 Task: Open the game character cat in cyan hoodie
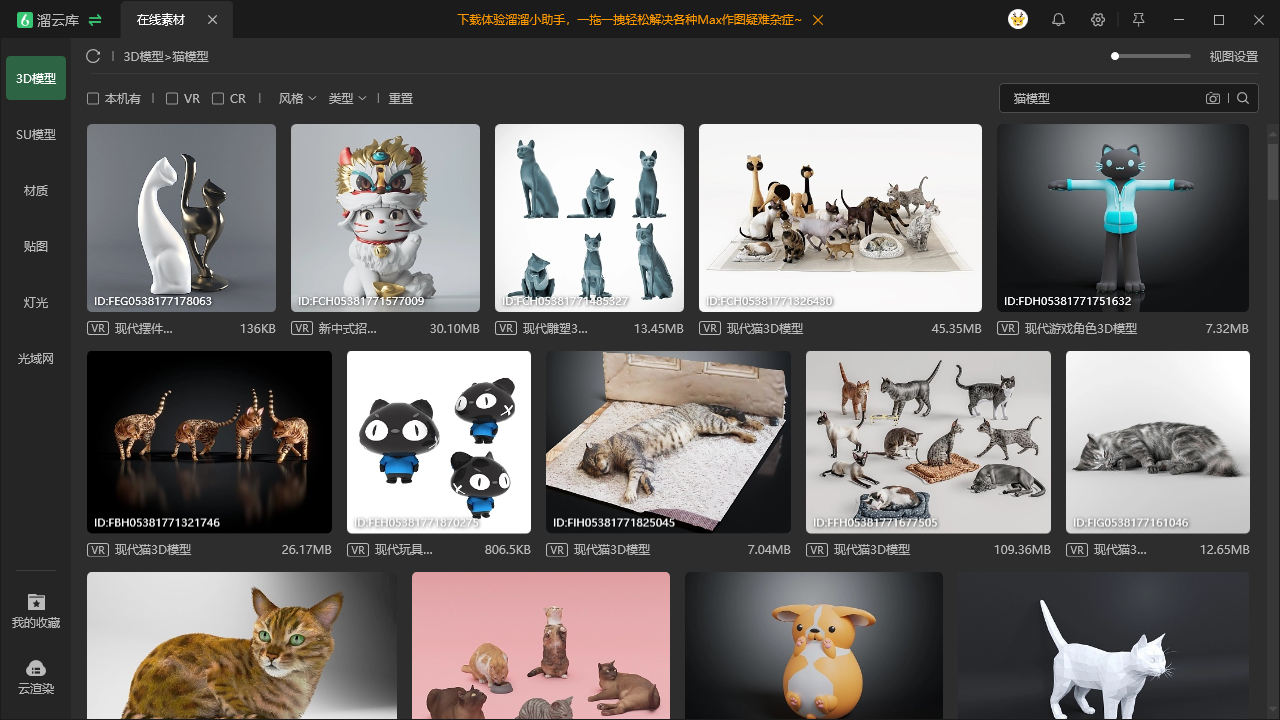(1123, 218)
